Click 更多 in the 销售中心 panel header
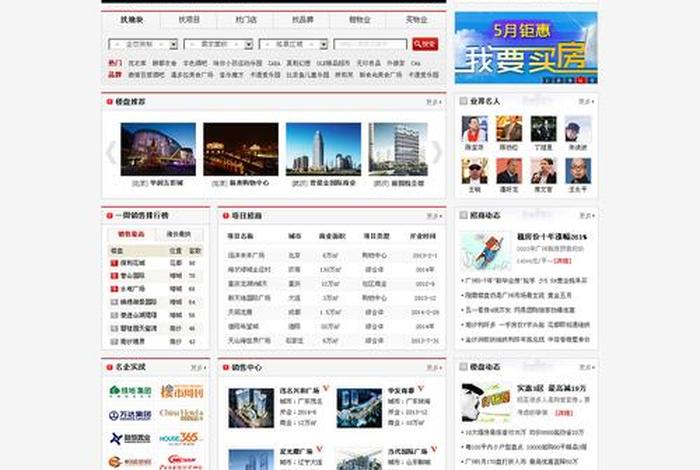Image resolution: width=700 pixels, height=470 pixels. [433, 368]
